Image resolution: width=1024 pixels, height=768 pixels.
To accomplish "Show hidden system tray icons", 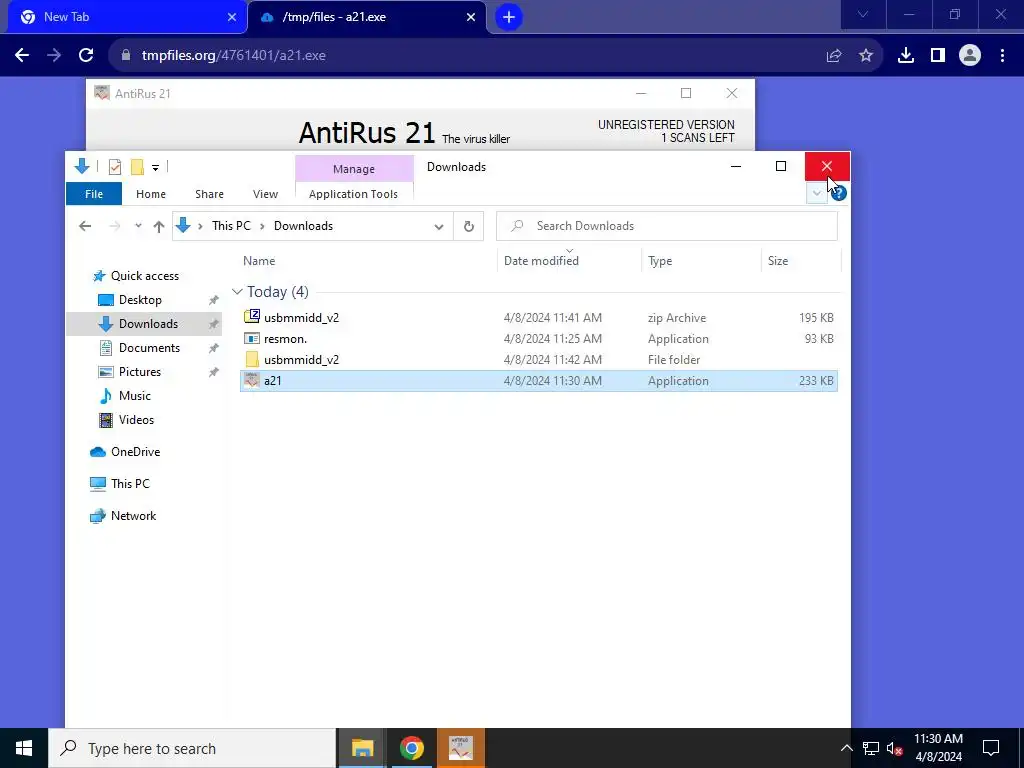I will click(x=846, y=748).
